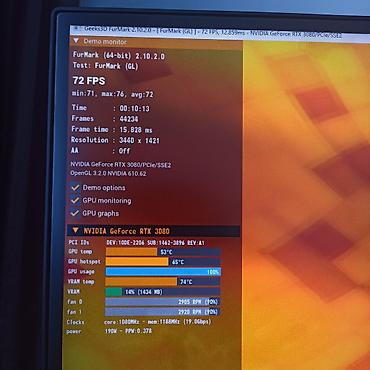The height and width of the screenshot is (370, 370).
Task: Click the GPU usage 100% bar
Action: pyautogui.click(x=163, y=272)
